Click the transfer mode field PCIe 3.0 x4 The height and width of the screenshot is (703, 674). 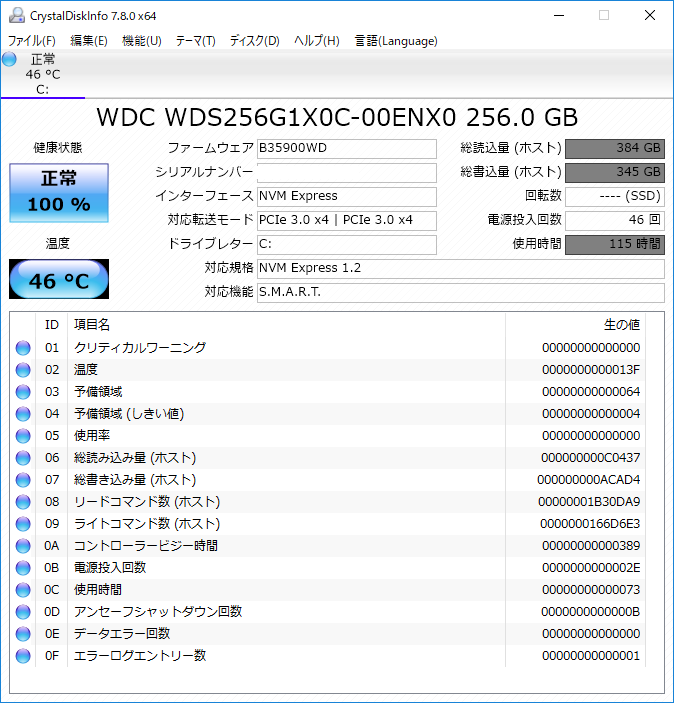(347, 220)
